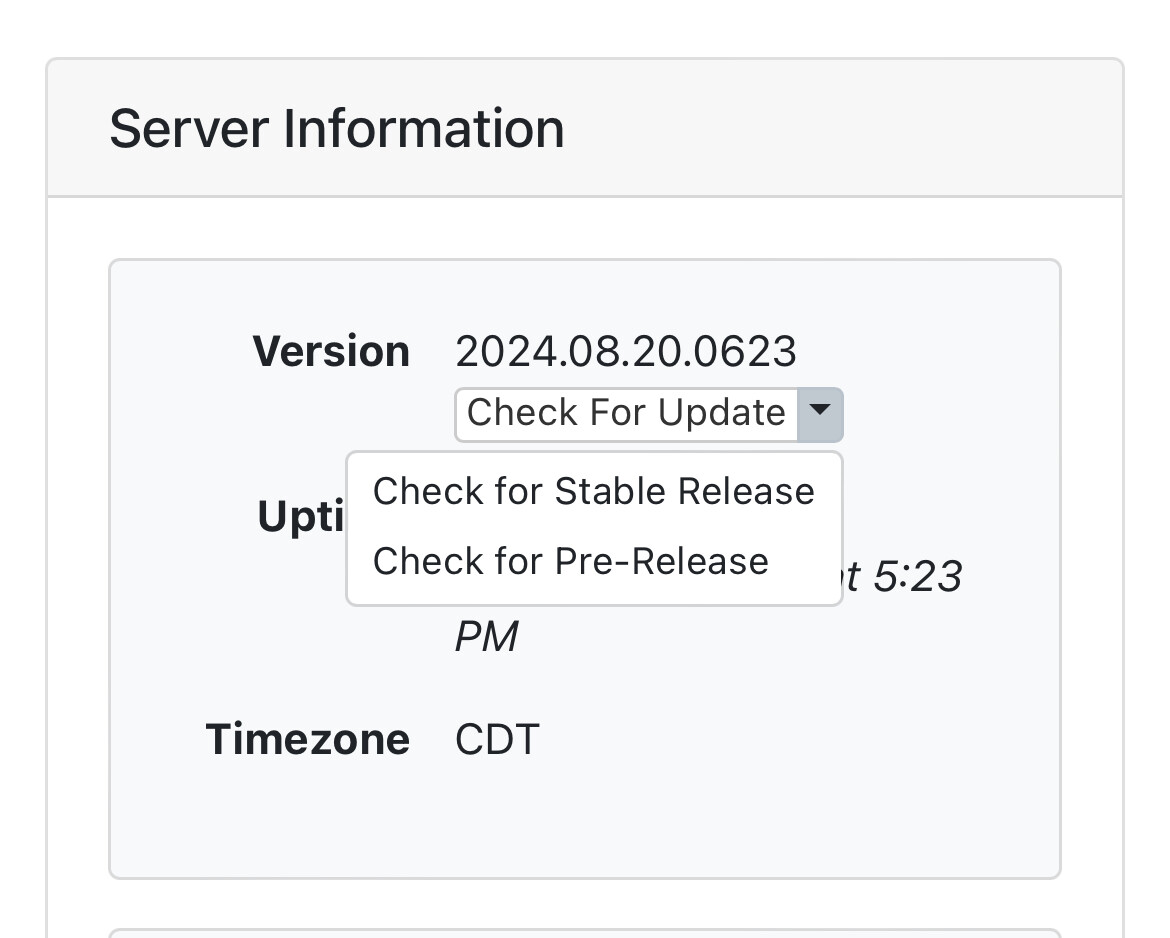Screen dimensions: 1170x938
Task: Click the Timezone label
Action: pos(308,740)
